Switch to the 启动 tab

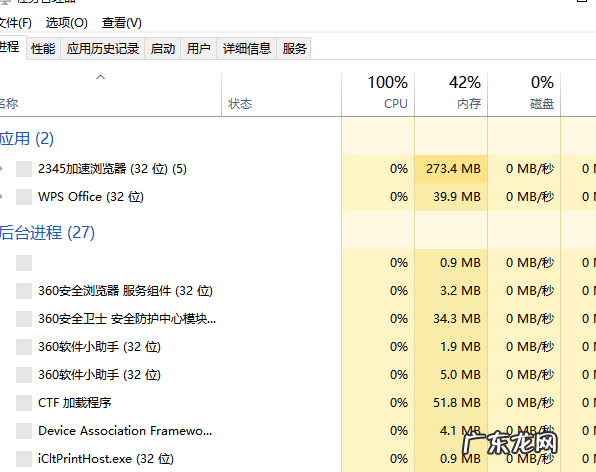pos(163,49)
